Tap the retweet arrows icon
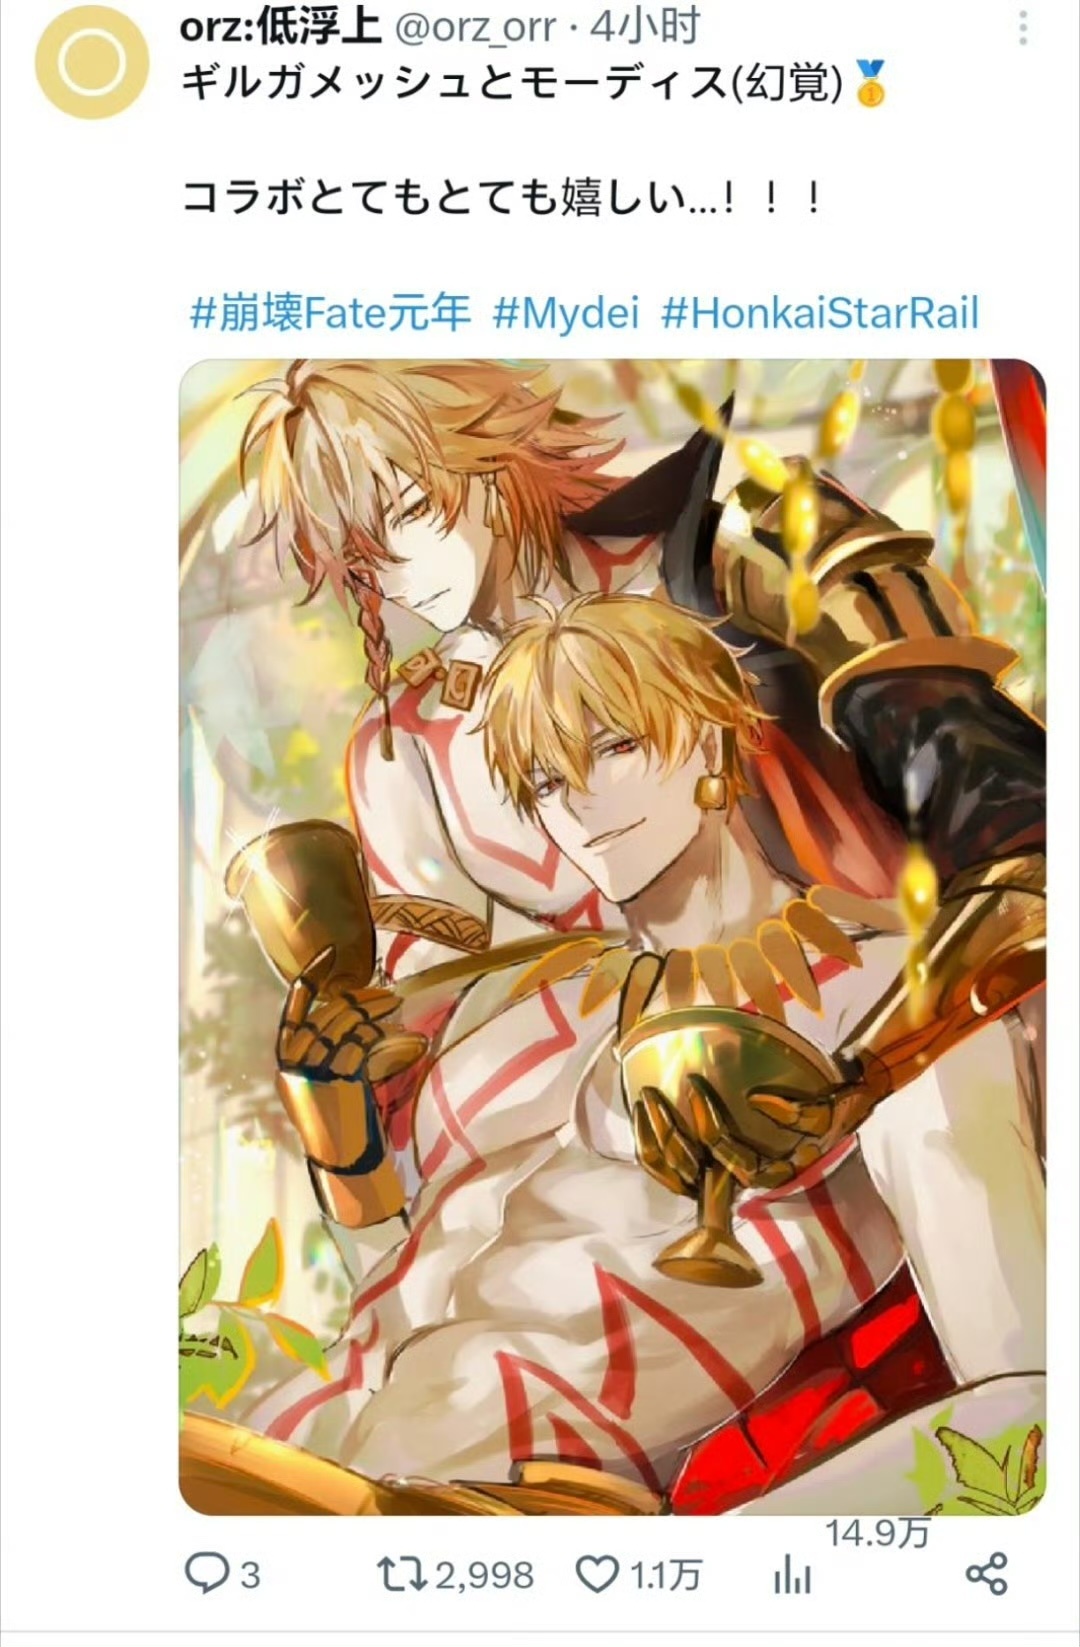 [x=401, y=1575]
